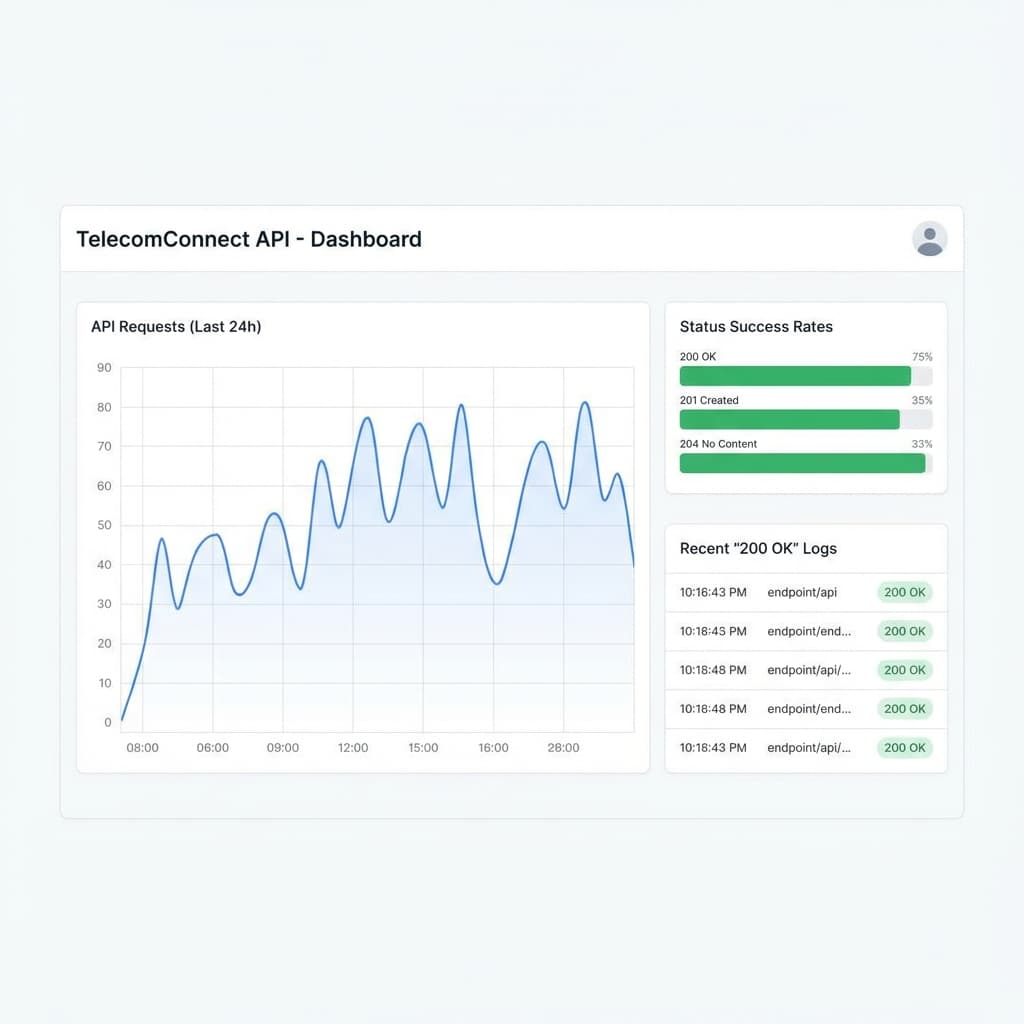The width and height of the screenshot is (1024, 1024).
Task: Open the 10:16:43 PM log entry
Action: coord(806,592)
